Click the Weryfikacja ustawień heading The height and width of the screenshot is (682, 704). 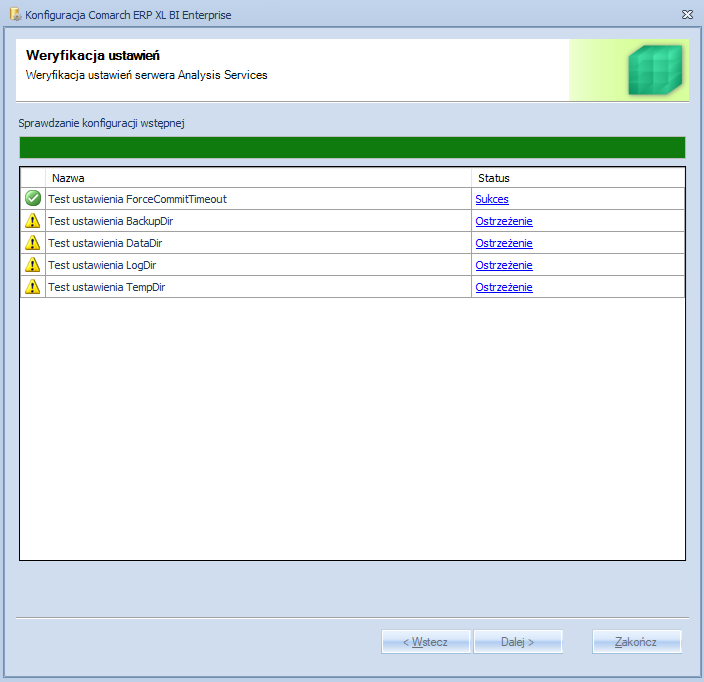92,55
